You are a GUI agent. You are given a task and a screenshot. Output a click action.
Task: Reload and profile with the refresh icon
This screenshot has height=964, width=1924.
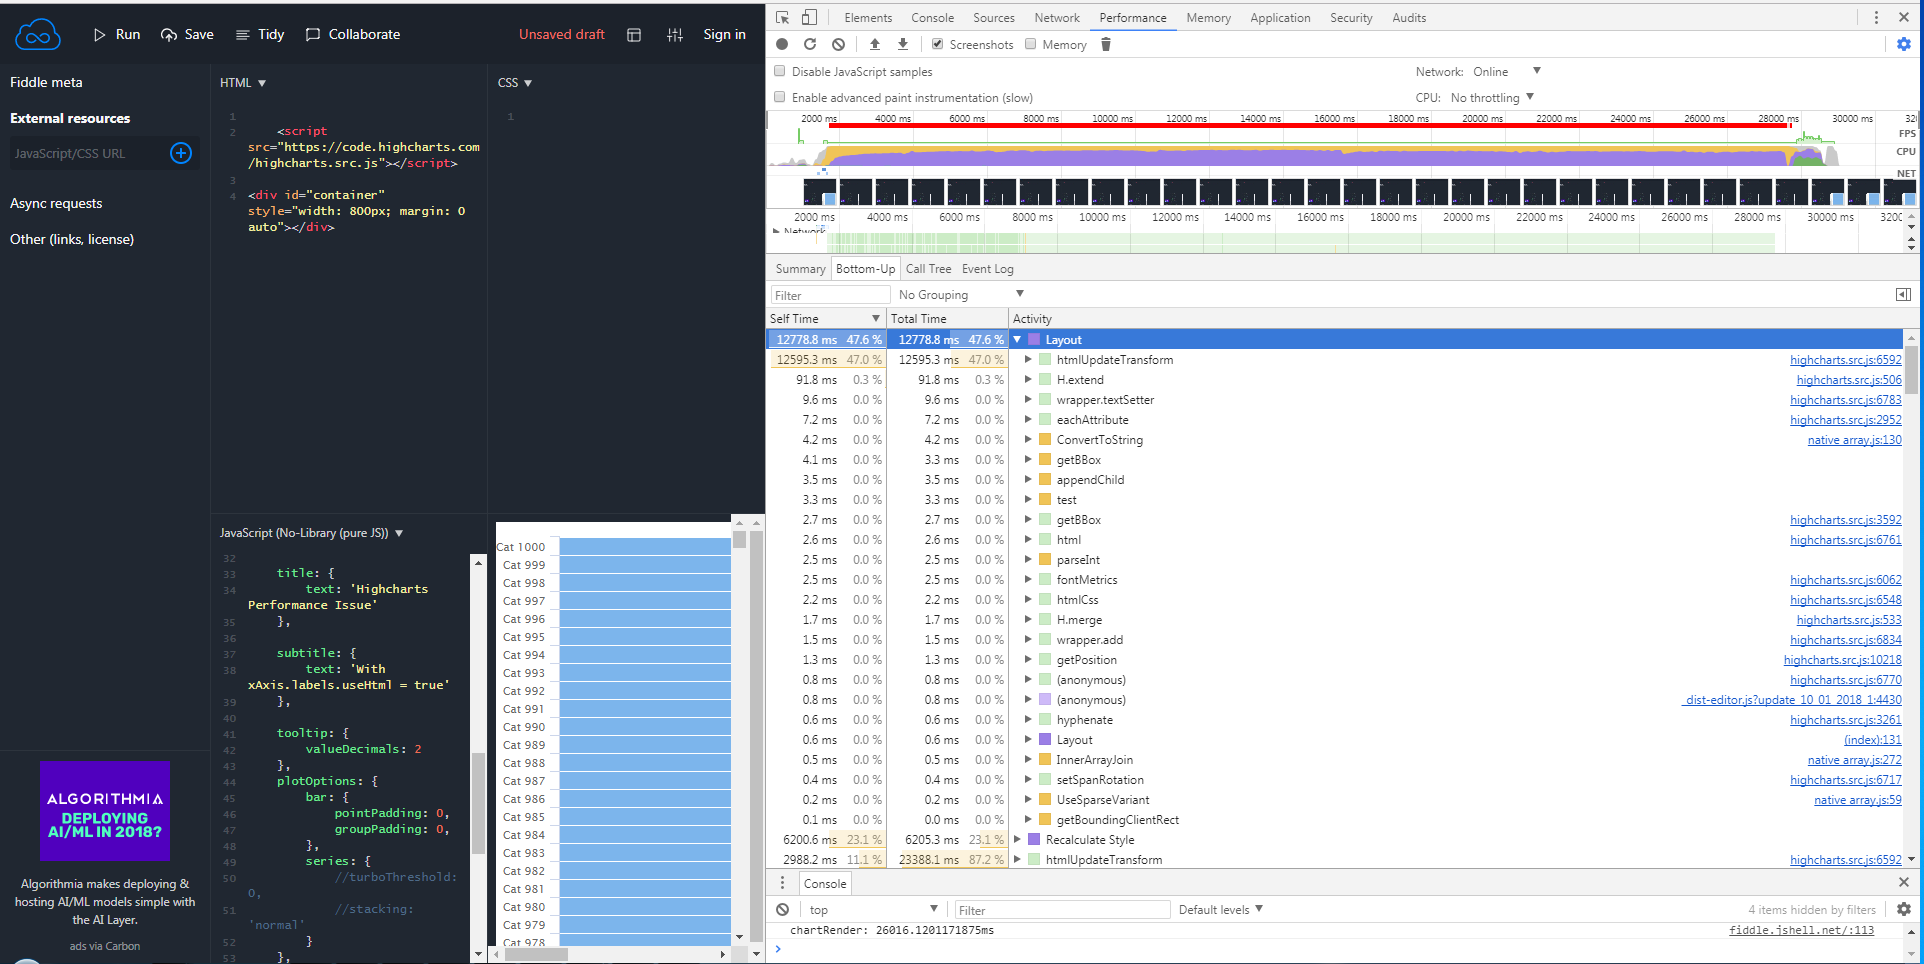click(x=810, y=44)
